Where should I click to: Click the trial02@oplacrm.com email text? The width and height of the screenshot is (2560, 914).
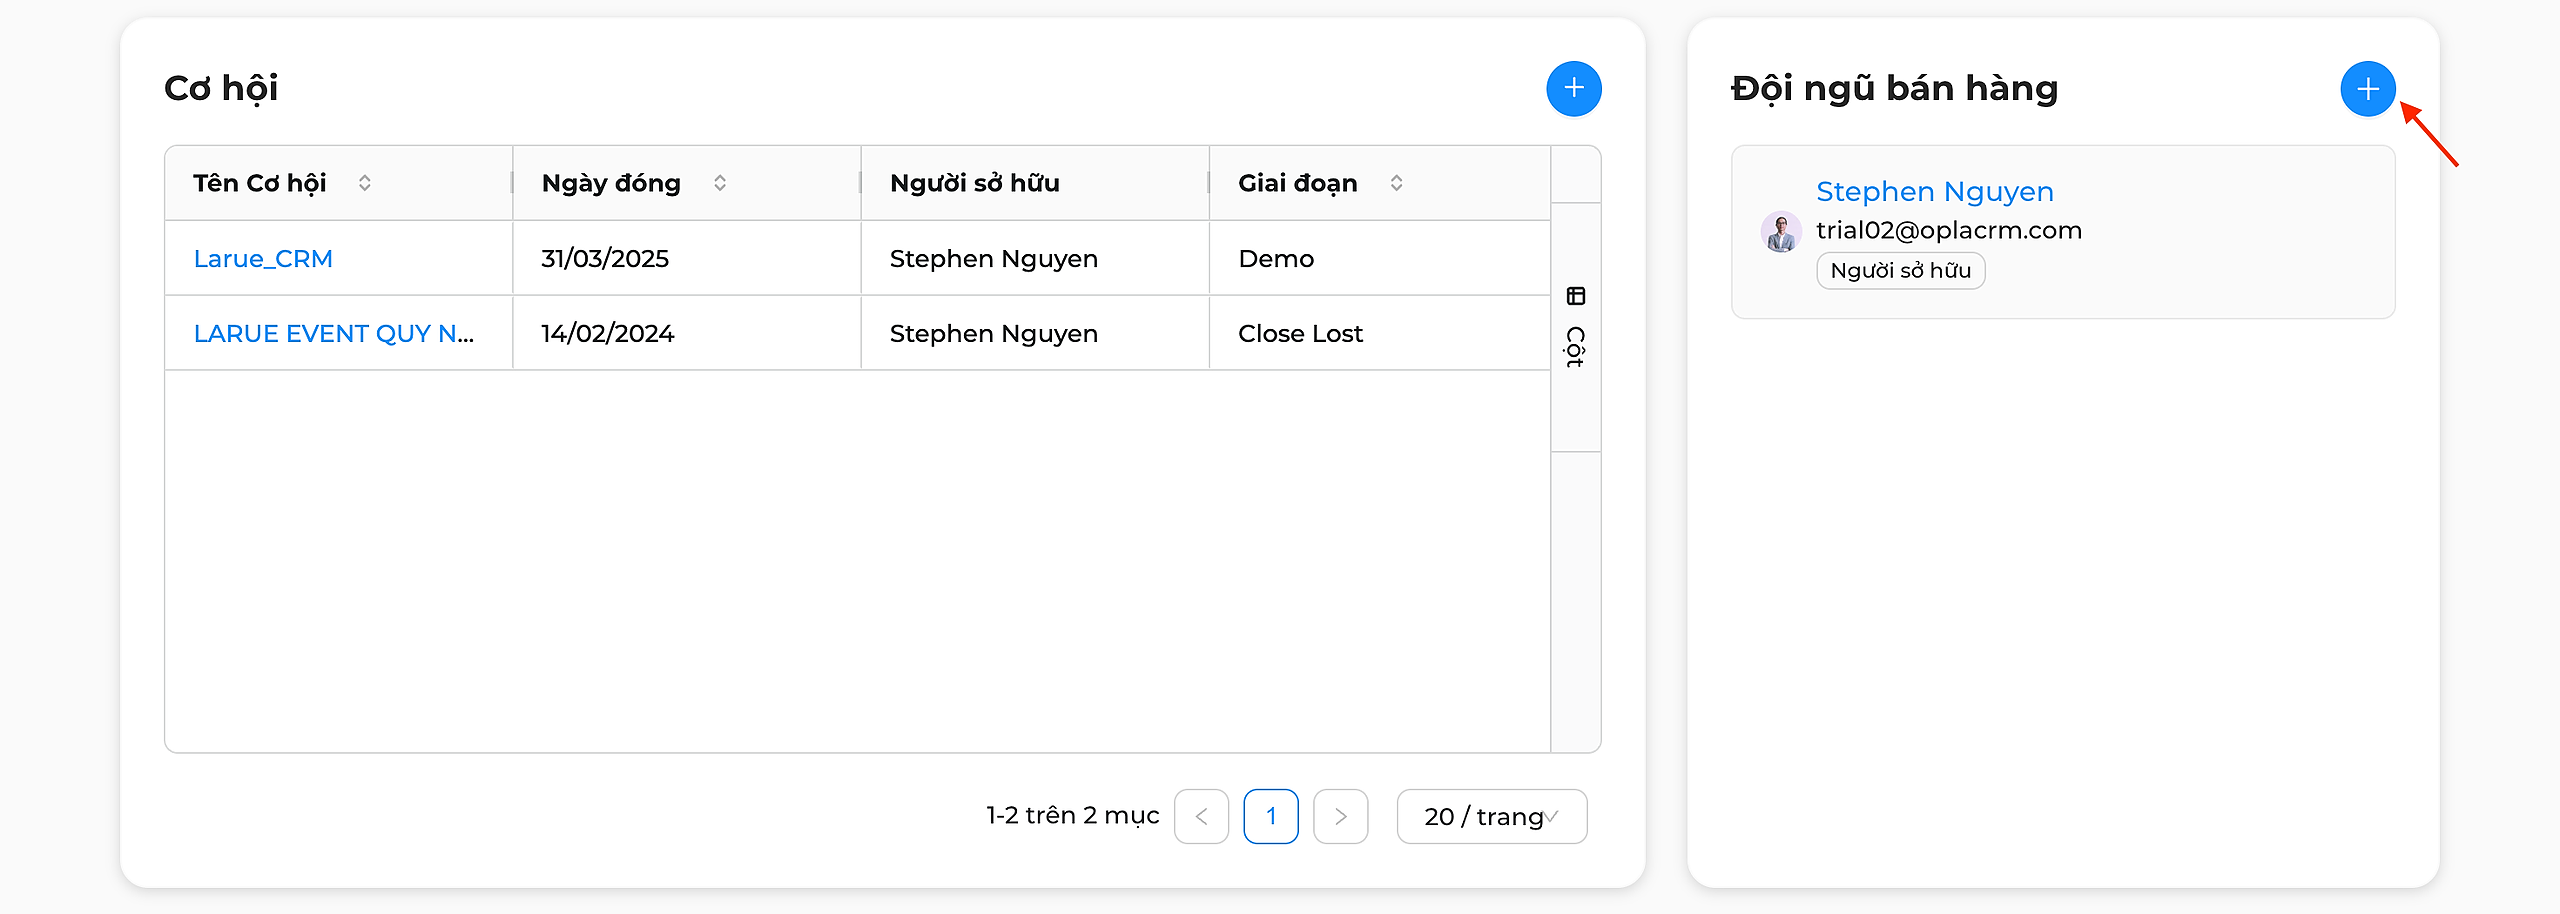tap(1949, 230)
